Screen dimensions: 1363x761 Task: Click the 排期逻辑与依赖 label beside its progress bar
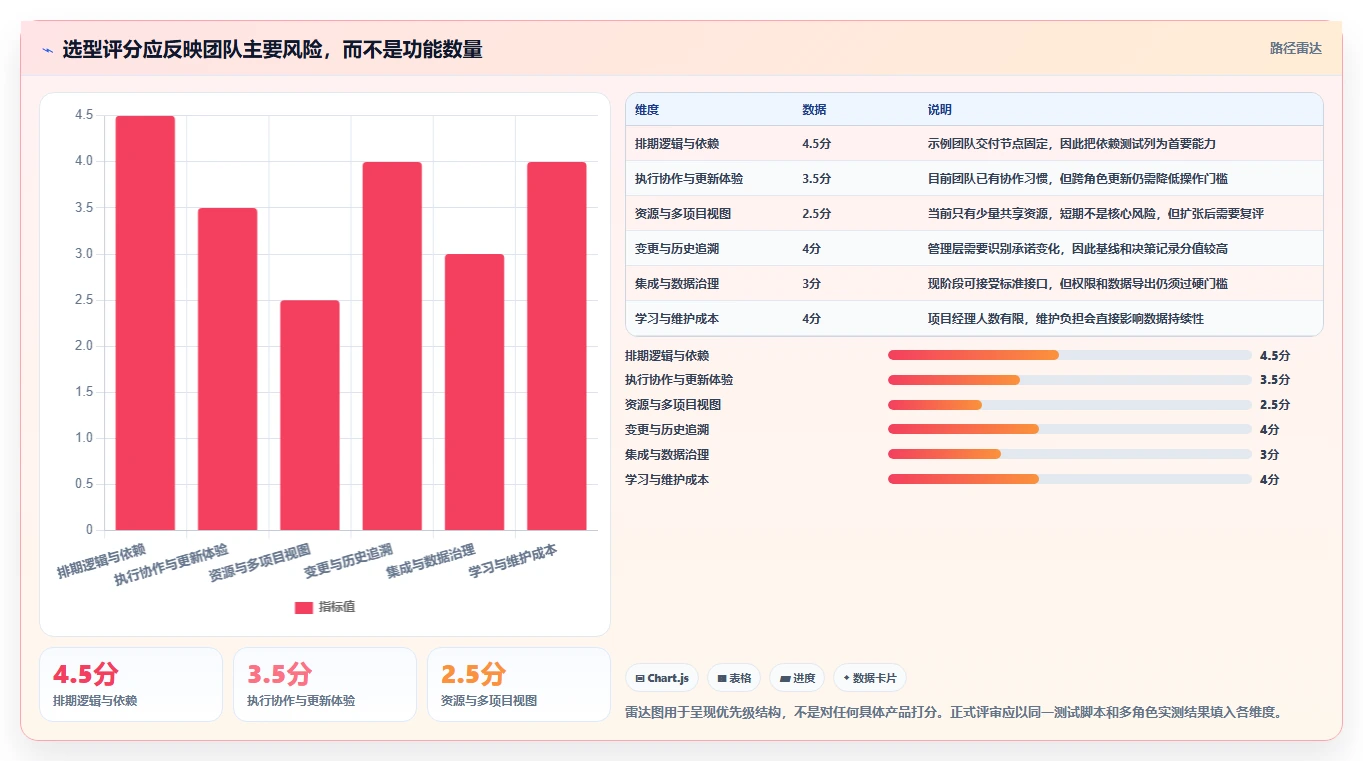point(667,355)
